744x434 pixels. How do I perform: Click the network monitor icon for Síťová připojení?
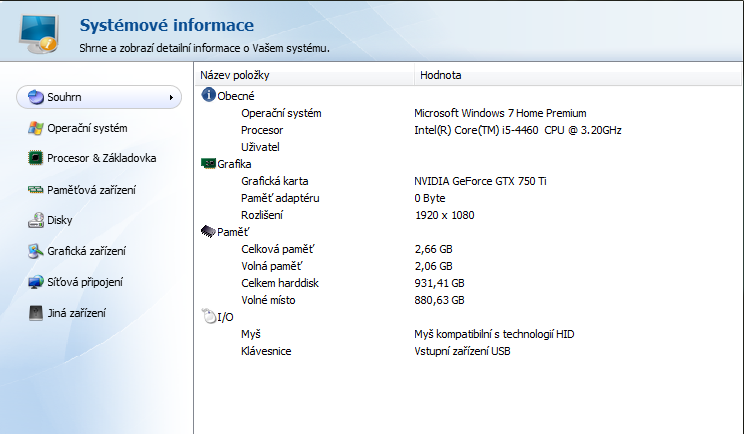36,282
